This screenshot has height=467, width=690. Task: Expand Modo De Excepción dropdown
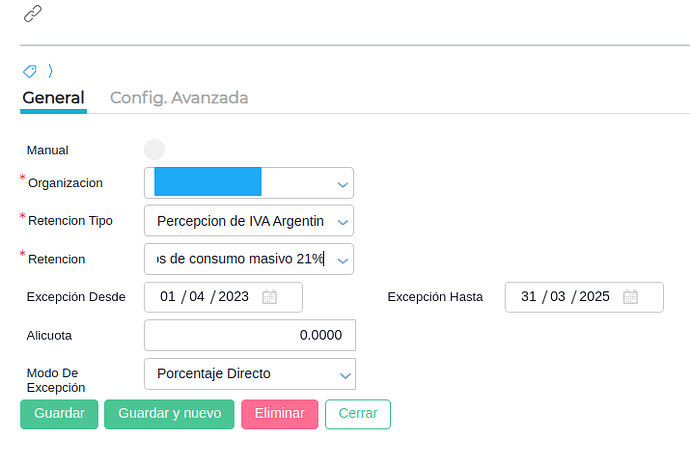coord(343,375)
